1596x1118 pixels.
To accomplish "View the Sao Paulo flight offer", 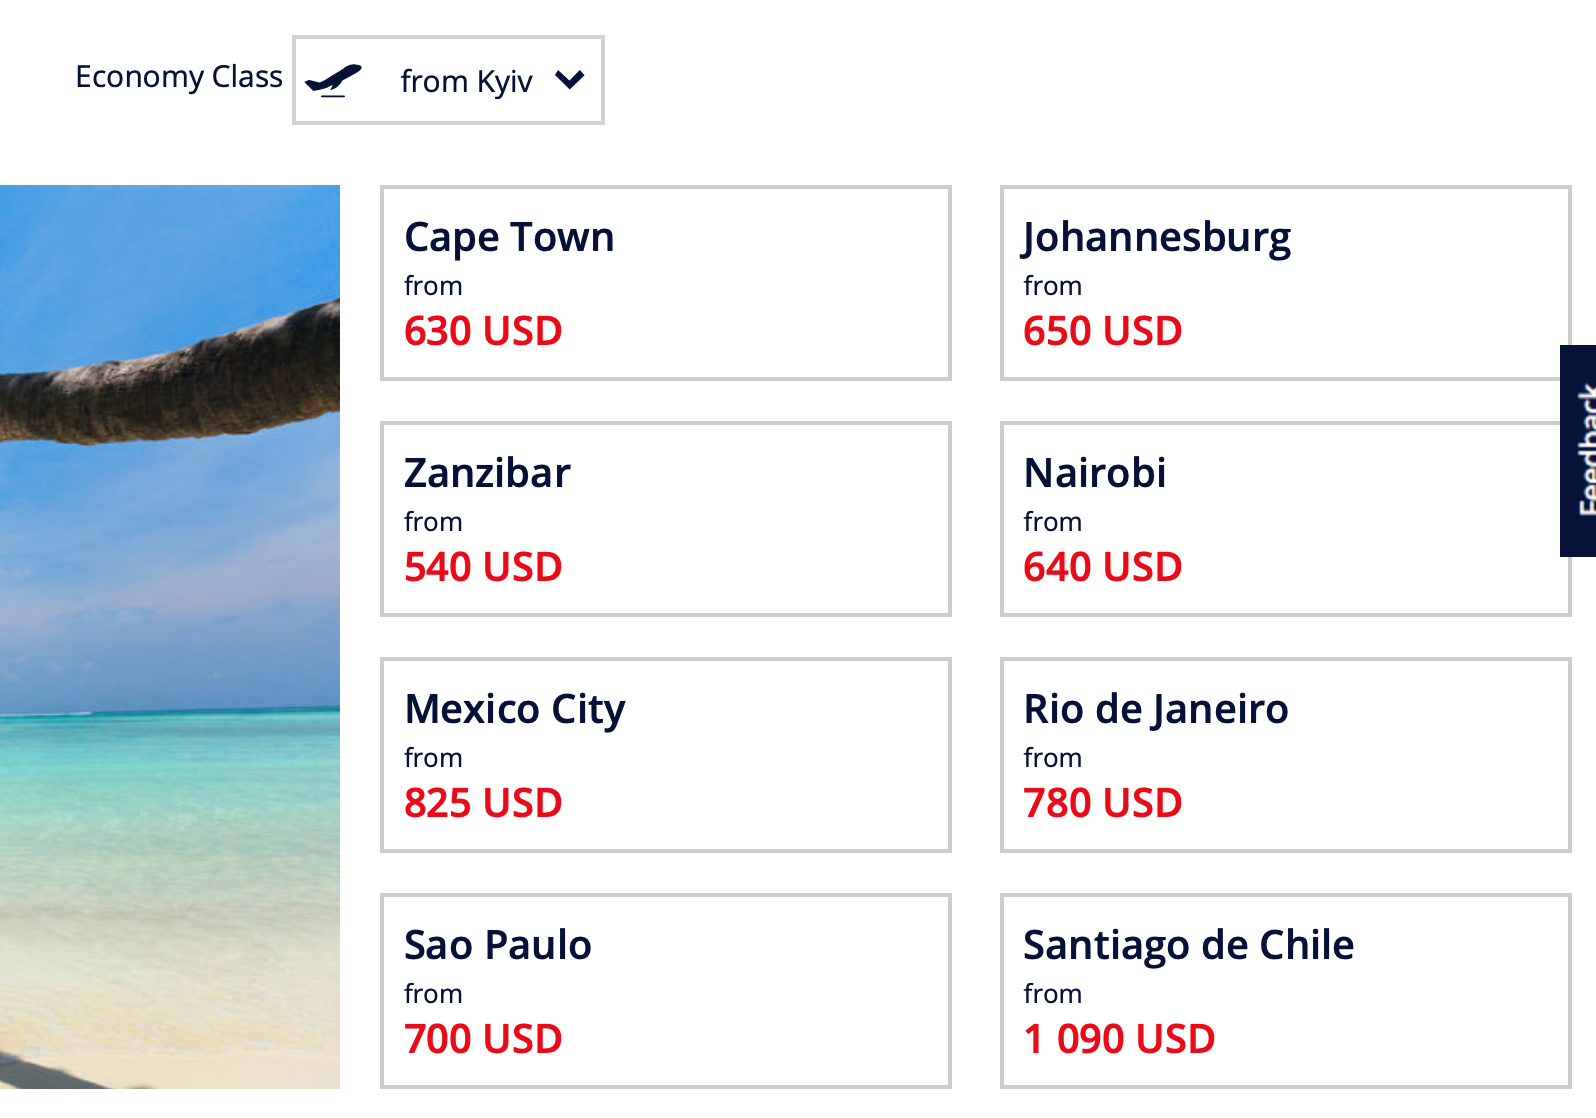I will point(665,991).
